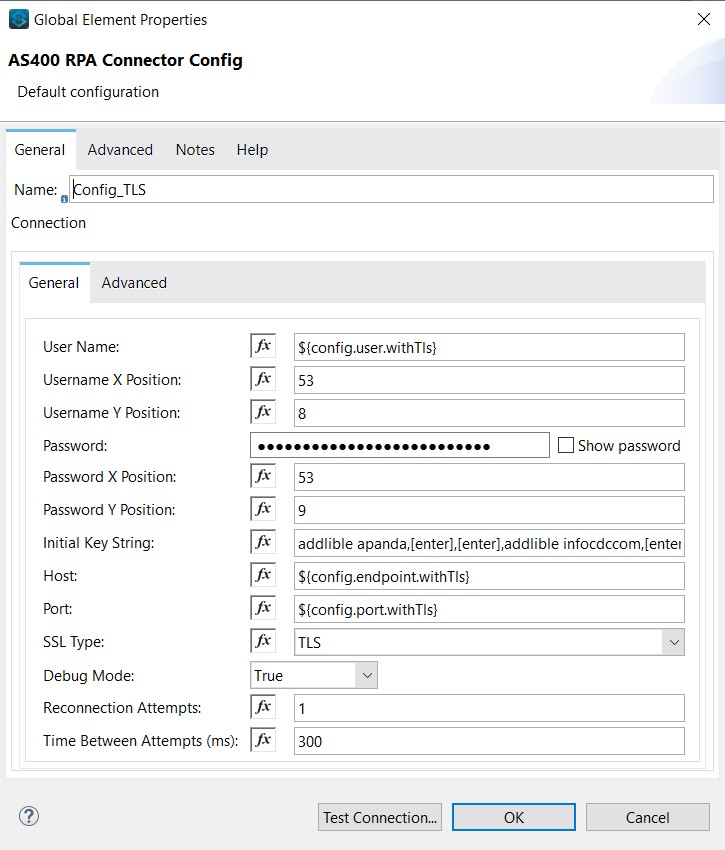Click the User Name input field
The image size is (725, 850).
[x=489, y=347]
